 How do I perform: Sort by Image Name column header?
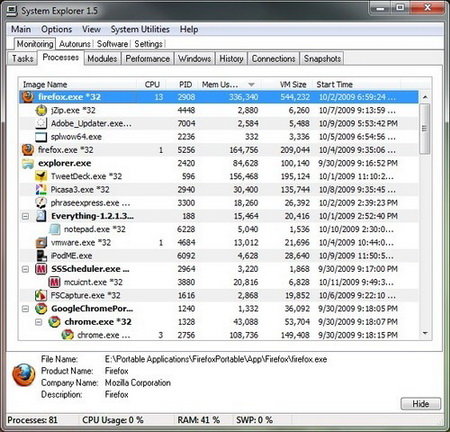pyautogui.click(x=78, y=84)
